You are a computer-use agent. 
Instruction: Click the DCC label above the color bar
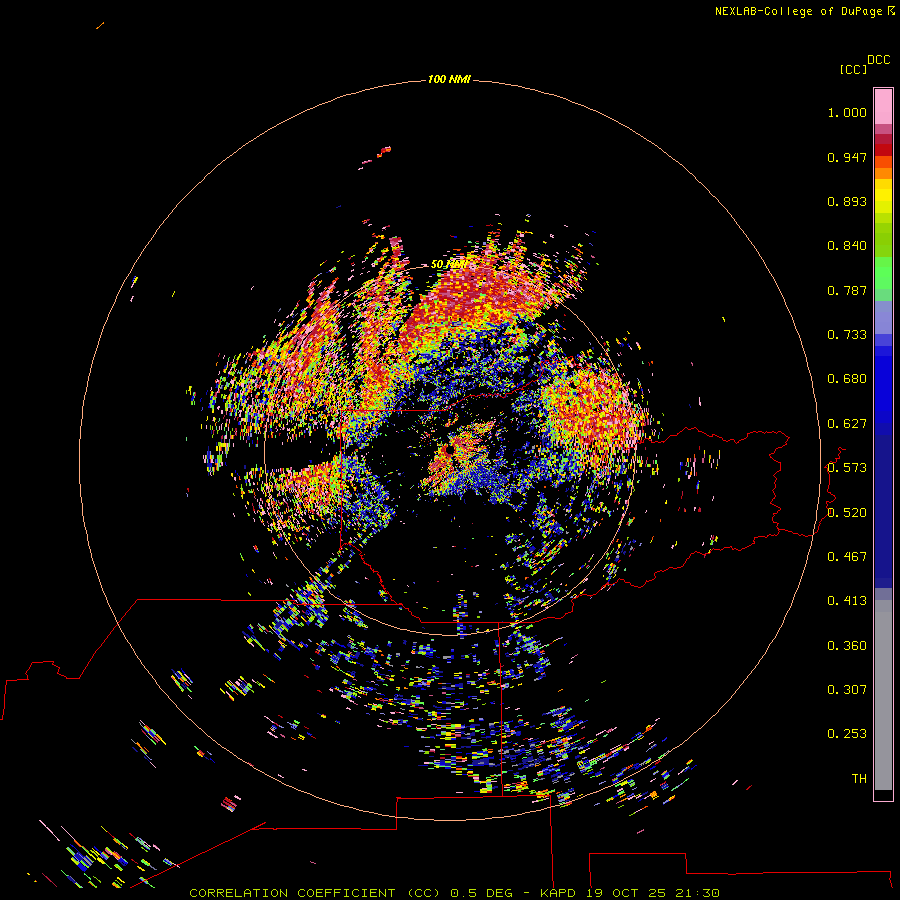click(878, 60)
